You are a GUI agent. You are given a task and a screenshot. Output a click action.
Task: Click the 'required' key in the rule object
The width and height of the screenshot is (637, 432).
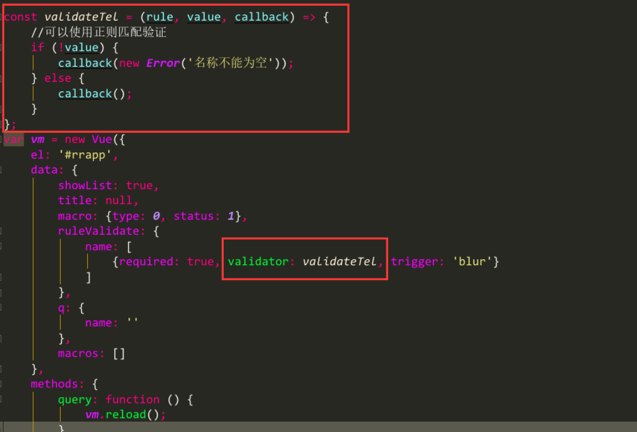pyautogui.click(x=146, y=262)
